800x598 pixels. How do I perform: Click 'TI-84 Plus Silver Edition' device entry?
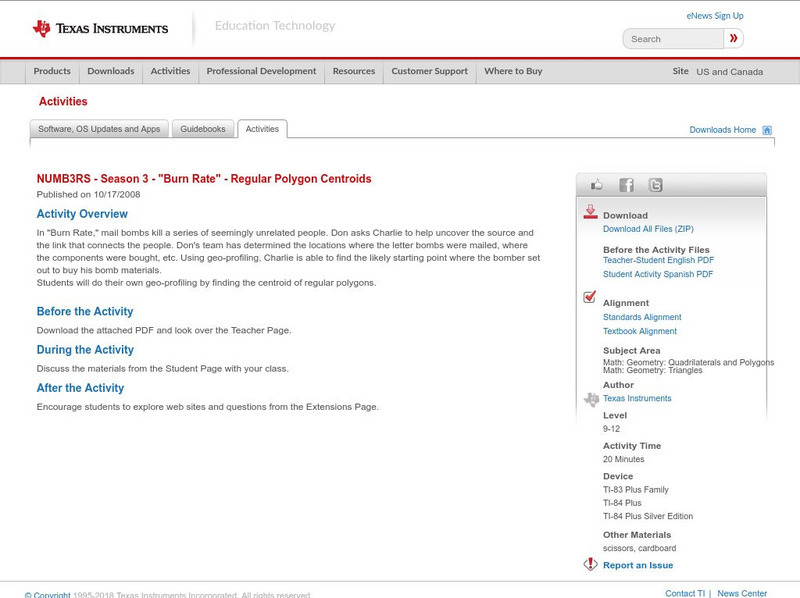pos(648,516)
